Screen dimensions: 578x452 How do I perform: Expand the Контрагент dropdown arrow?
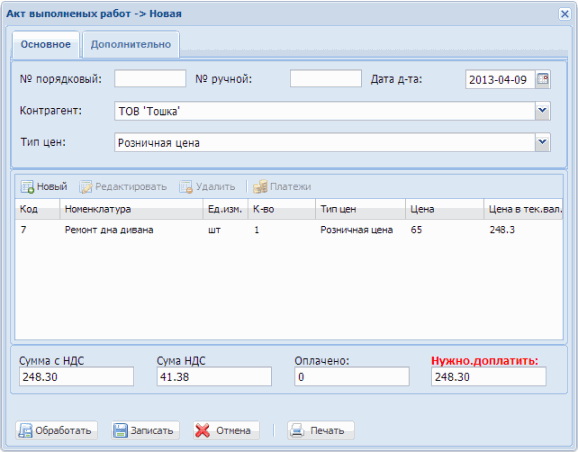[x=543, y=111]
